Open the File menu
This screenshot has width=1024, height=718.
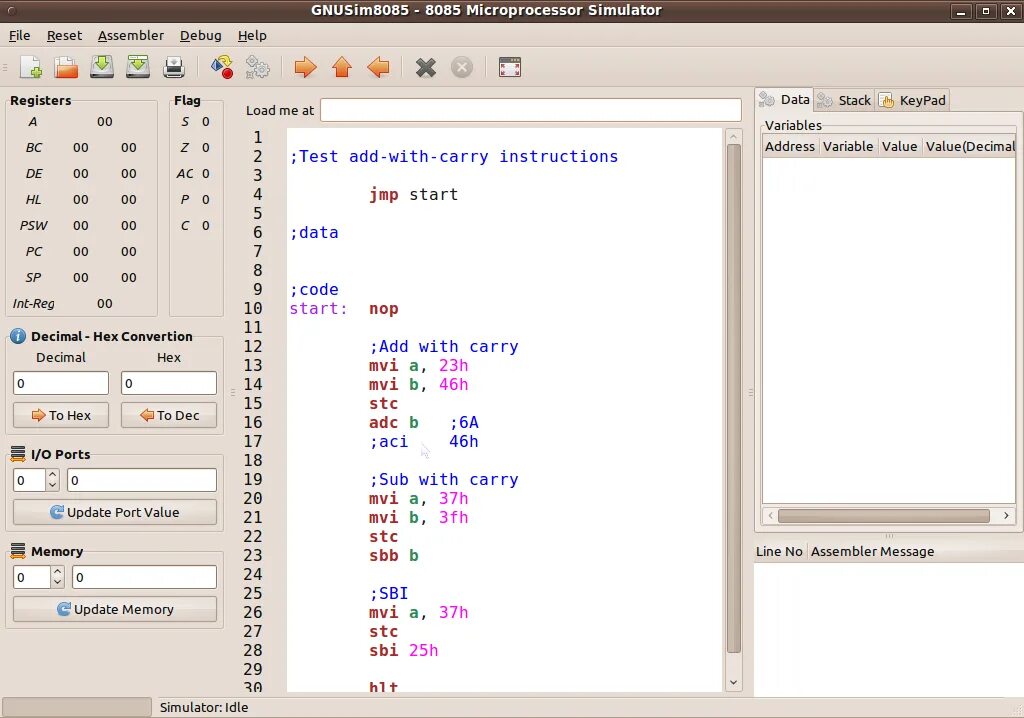click(20, 35)
